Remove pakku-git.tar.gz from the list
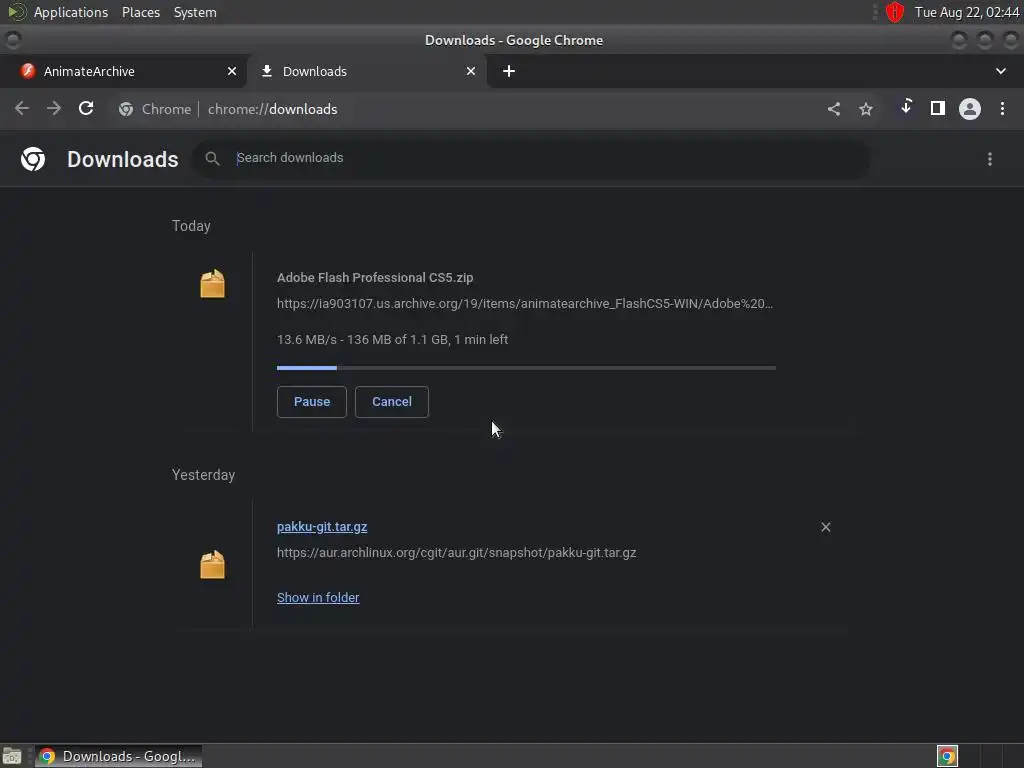The width and height of the screenshot is (1024, 768). (825, 527)
